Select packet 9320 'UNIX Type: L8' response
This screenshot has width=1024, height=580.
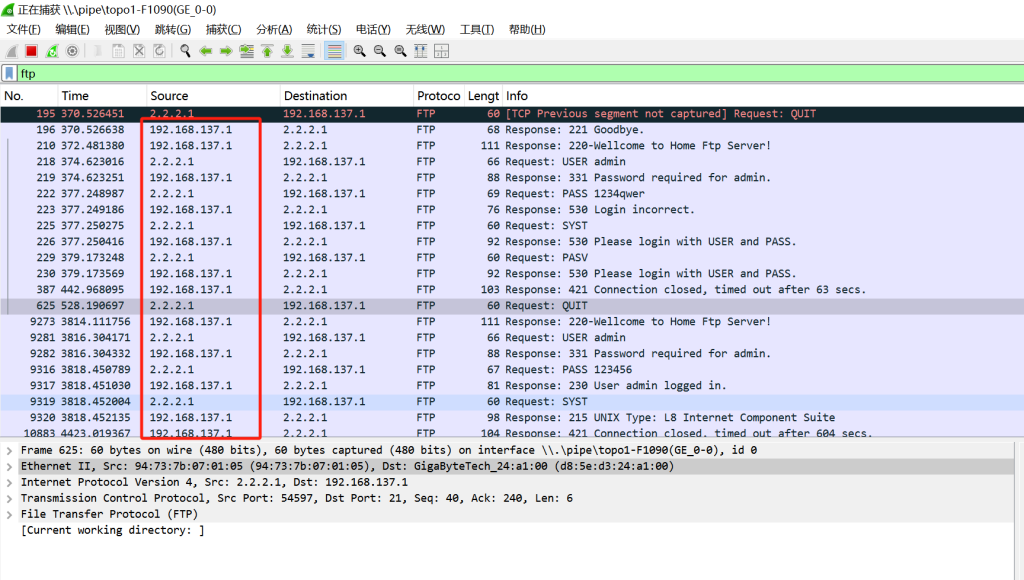pos(512,418)
